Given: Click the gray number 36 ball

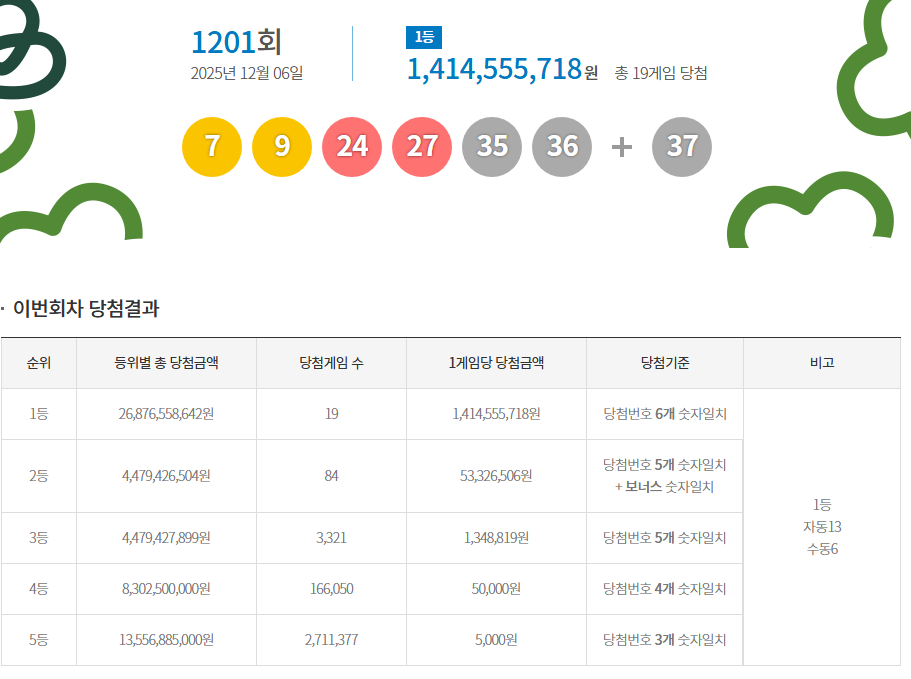Looking at the screenshot, I should click(562, 146).
